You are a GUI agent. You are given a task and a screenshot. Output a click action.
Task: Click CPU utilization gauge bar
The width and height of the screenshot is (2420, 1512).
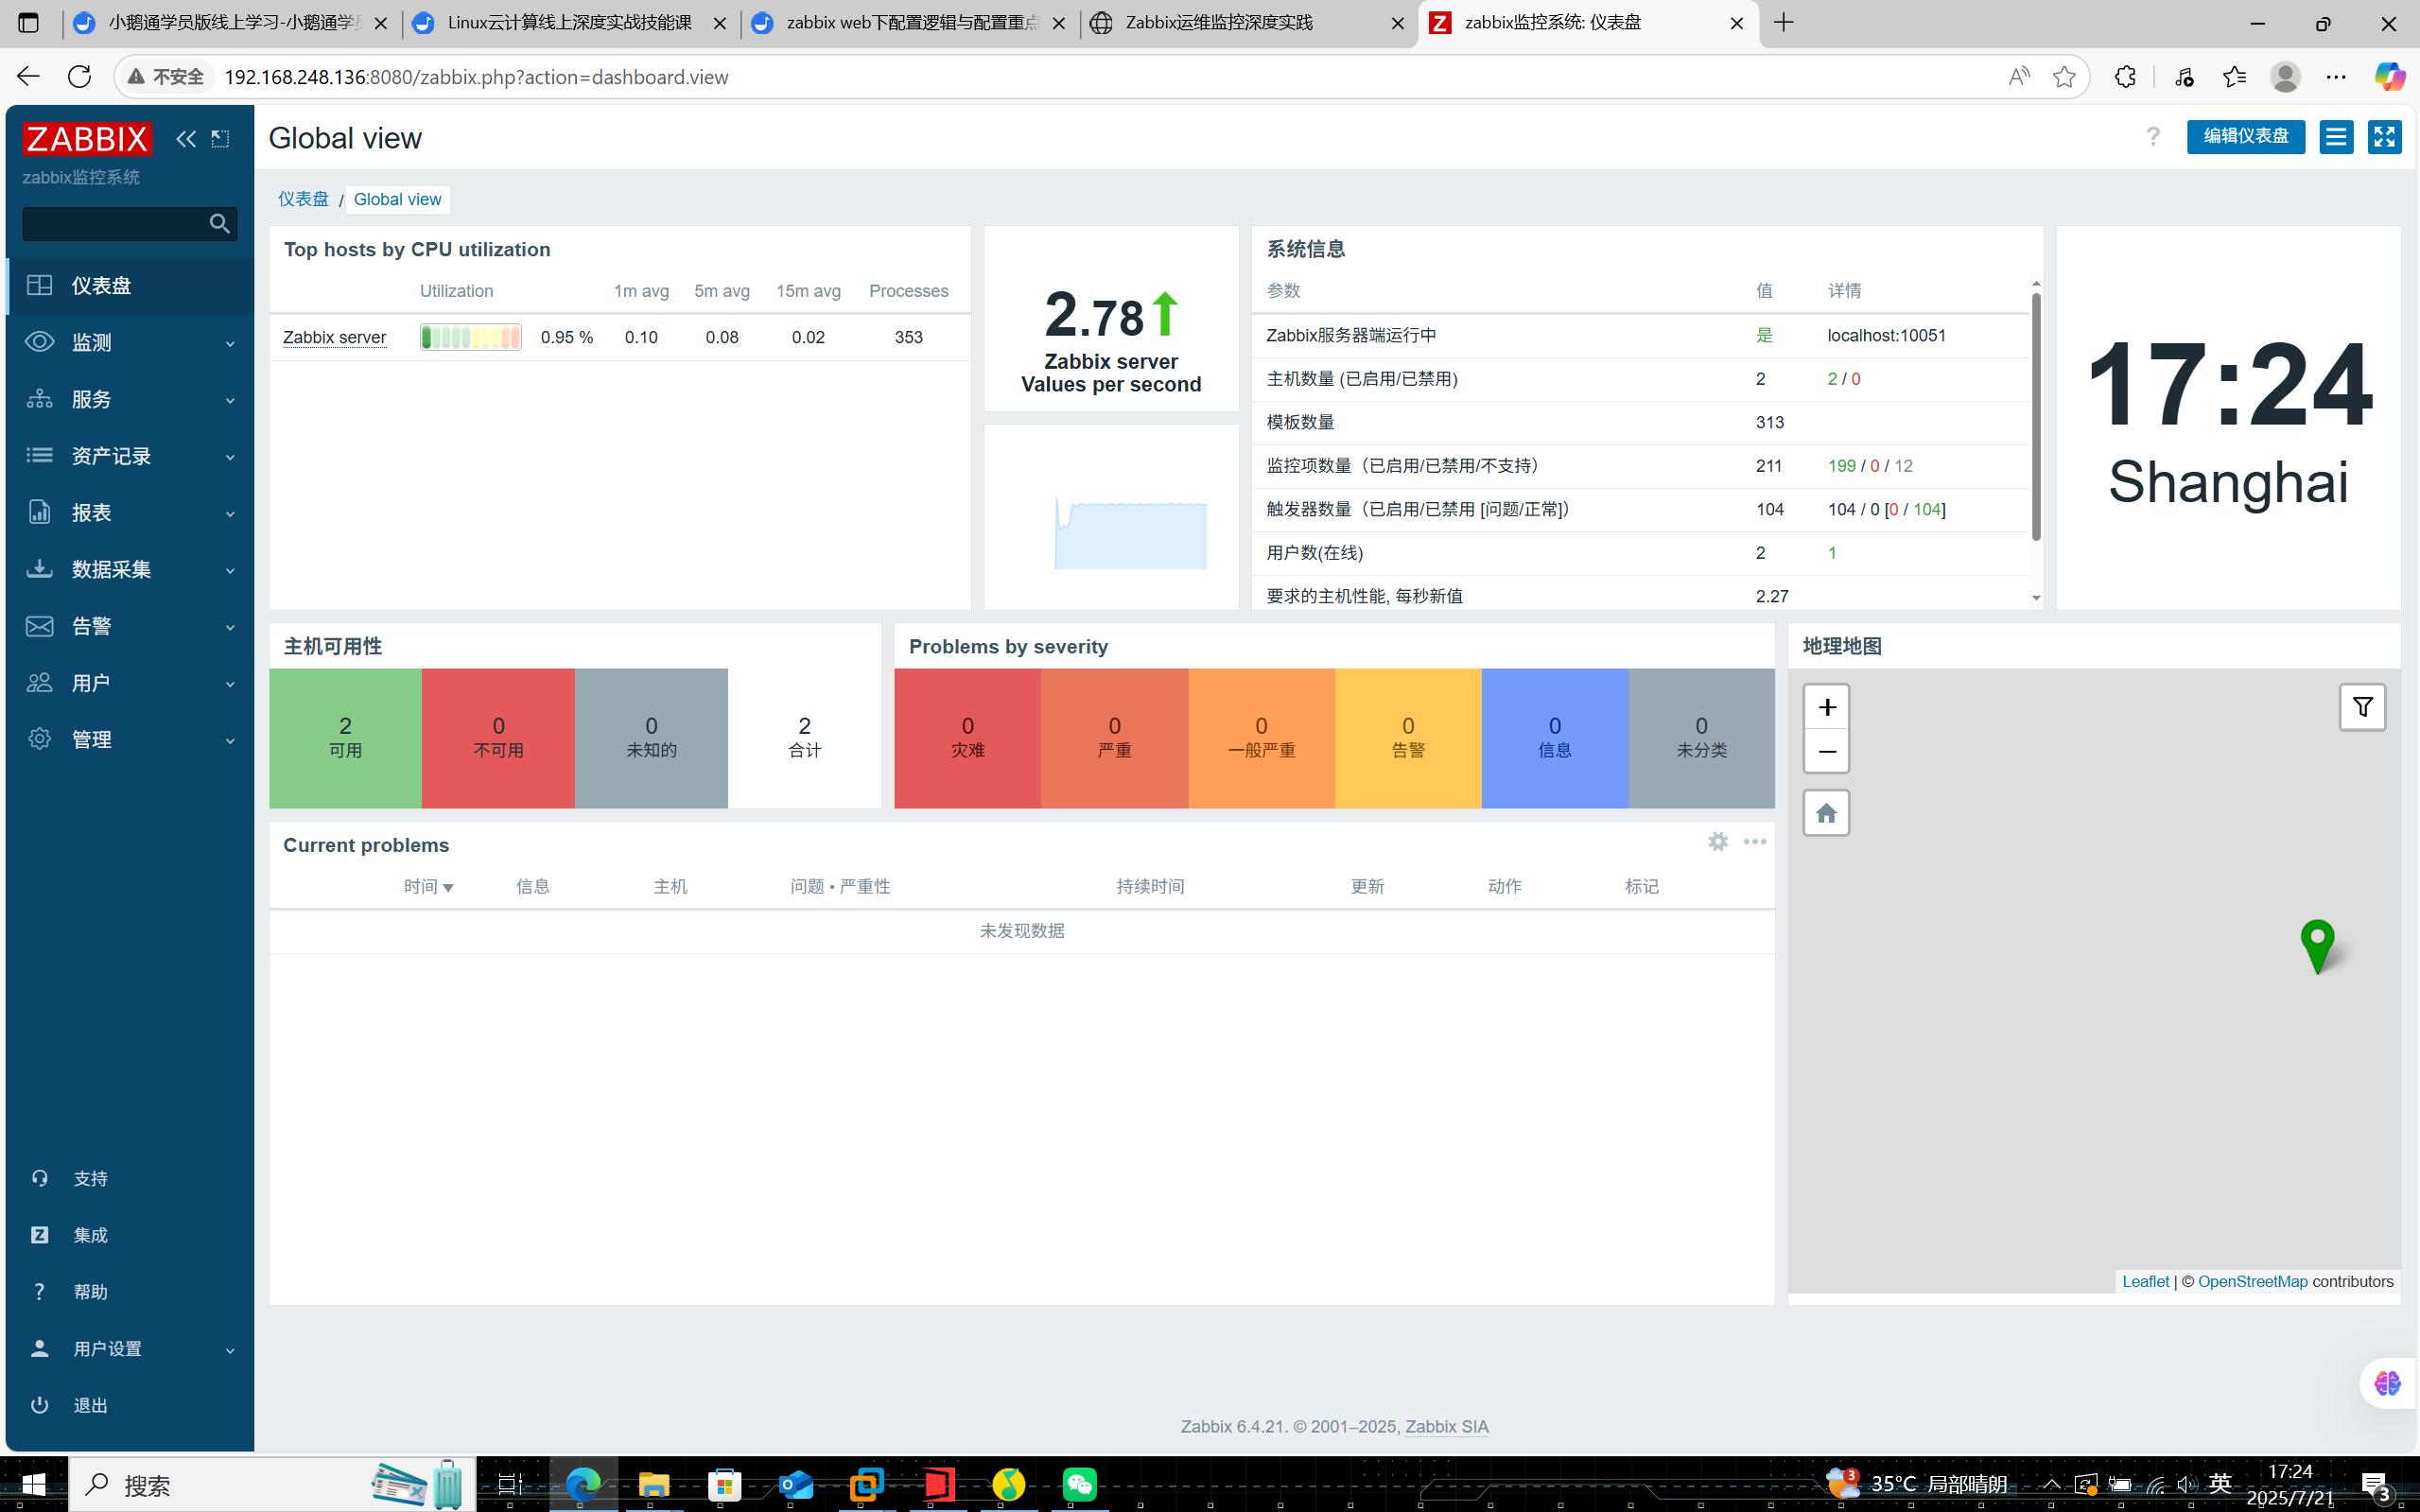tap(470, 338)
